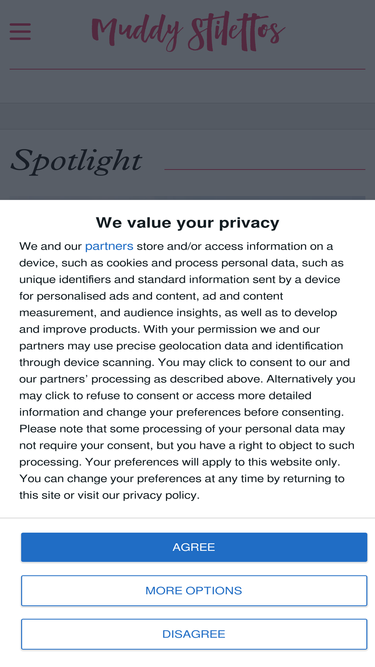Follow the blue partners link

click(109, 246)
